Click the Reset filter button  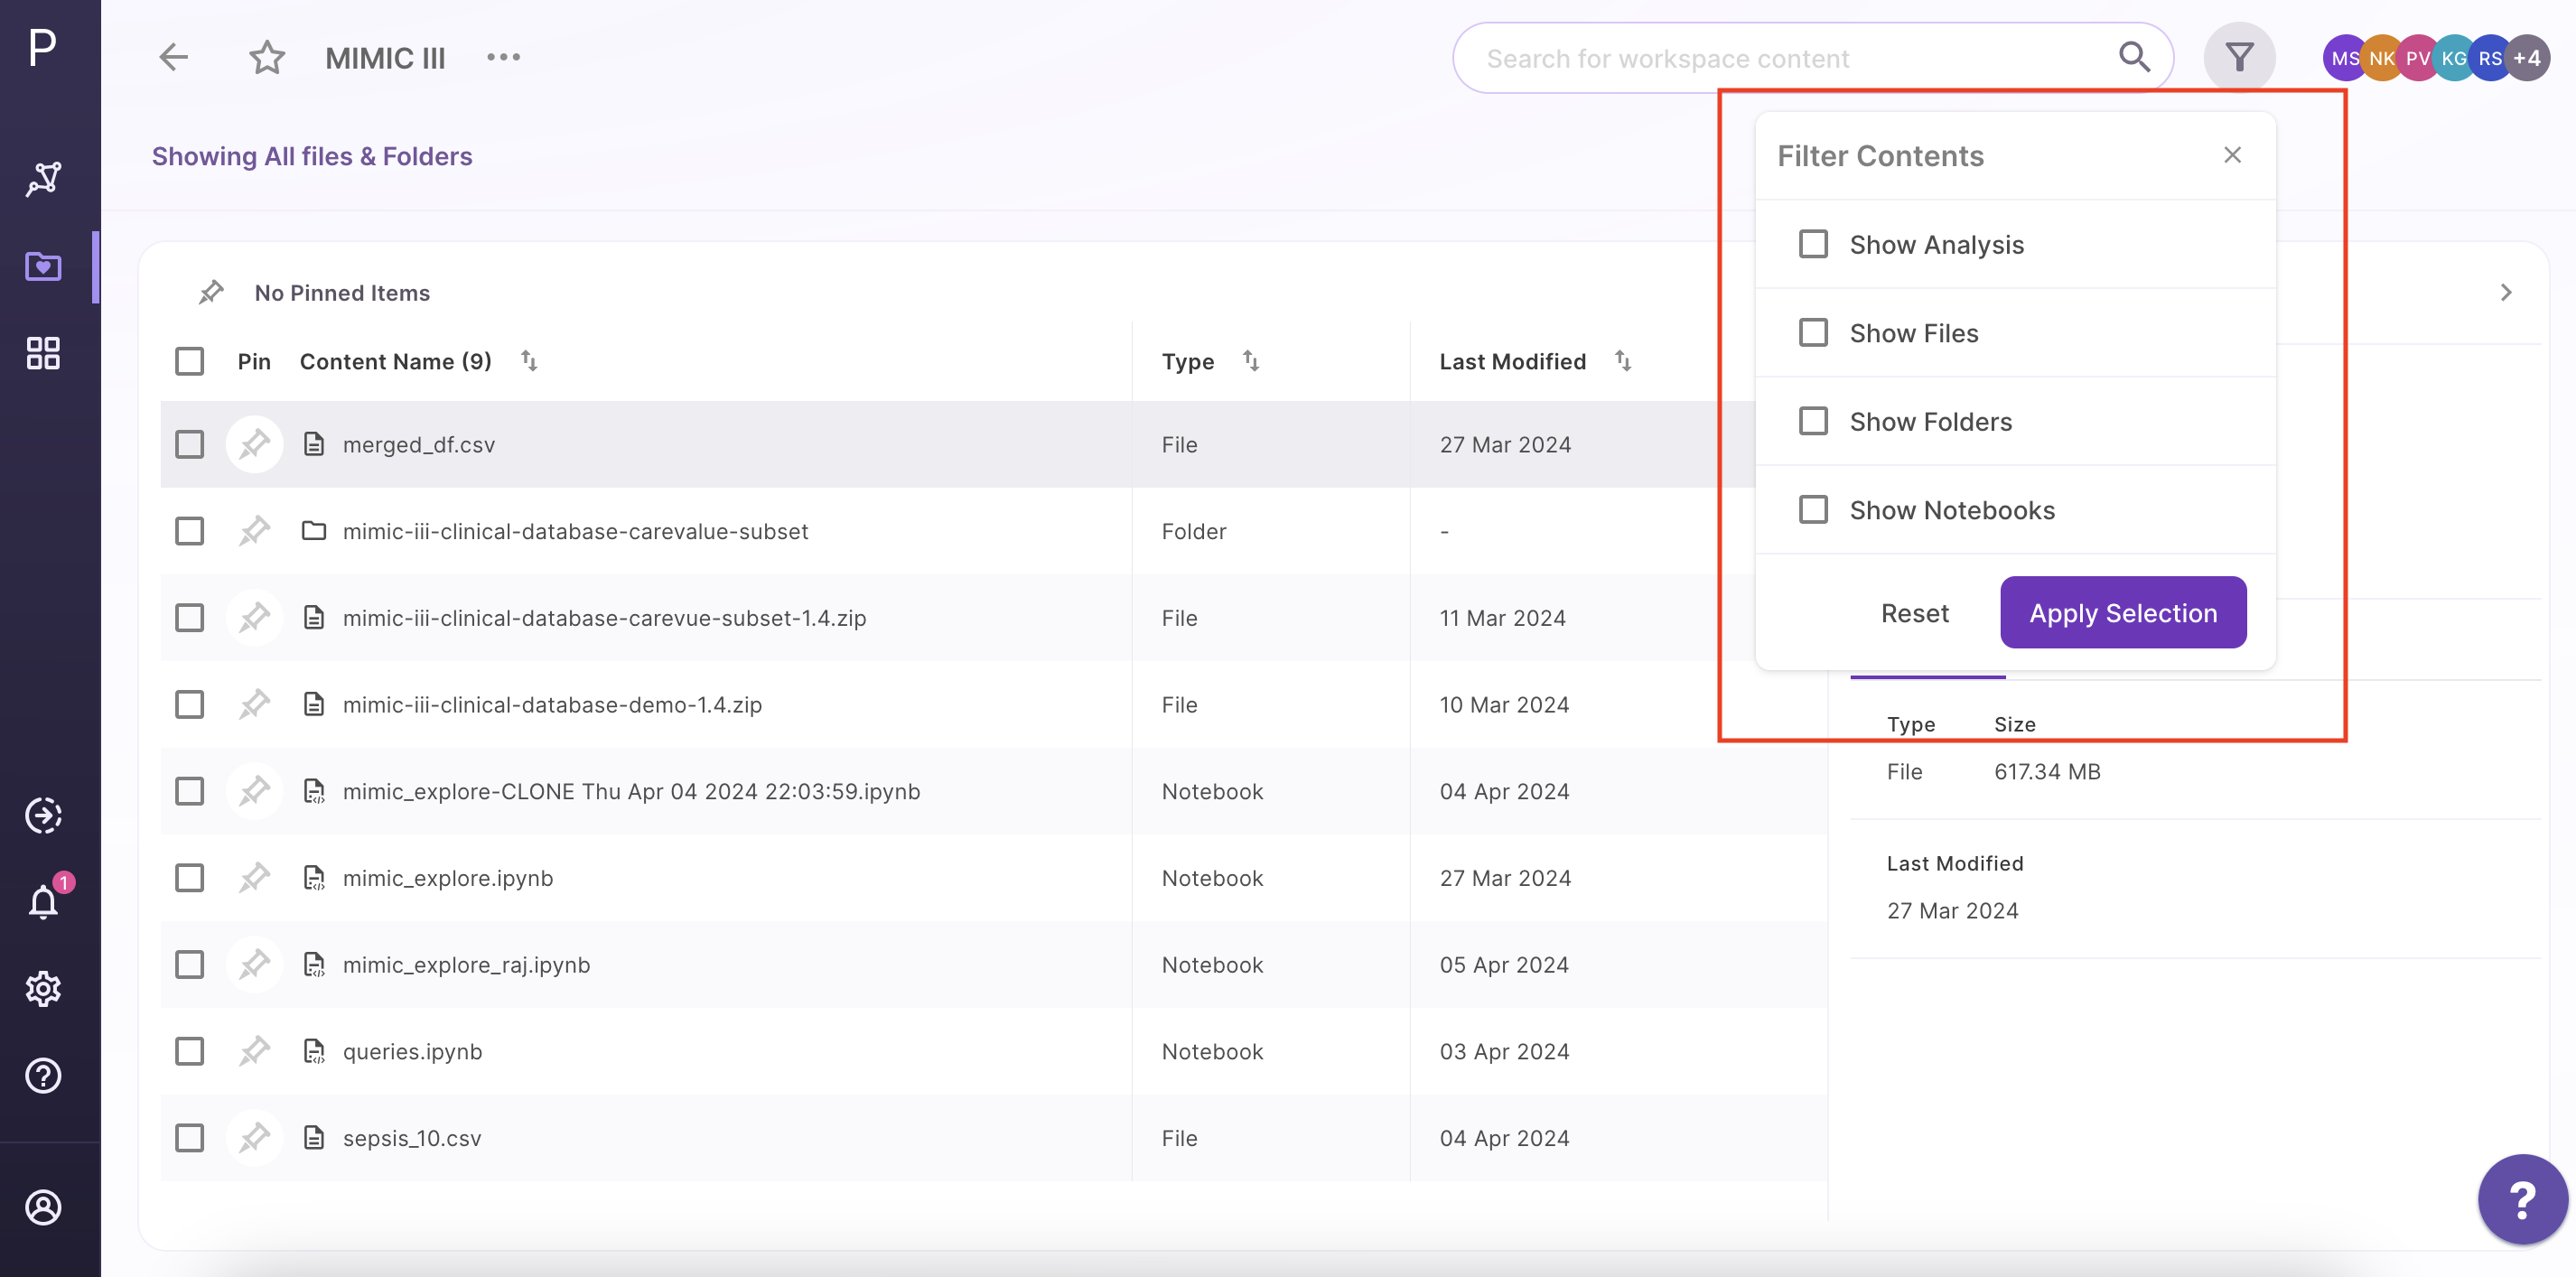pyautogui.click(x=1914, y=613)
